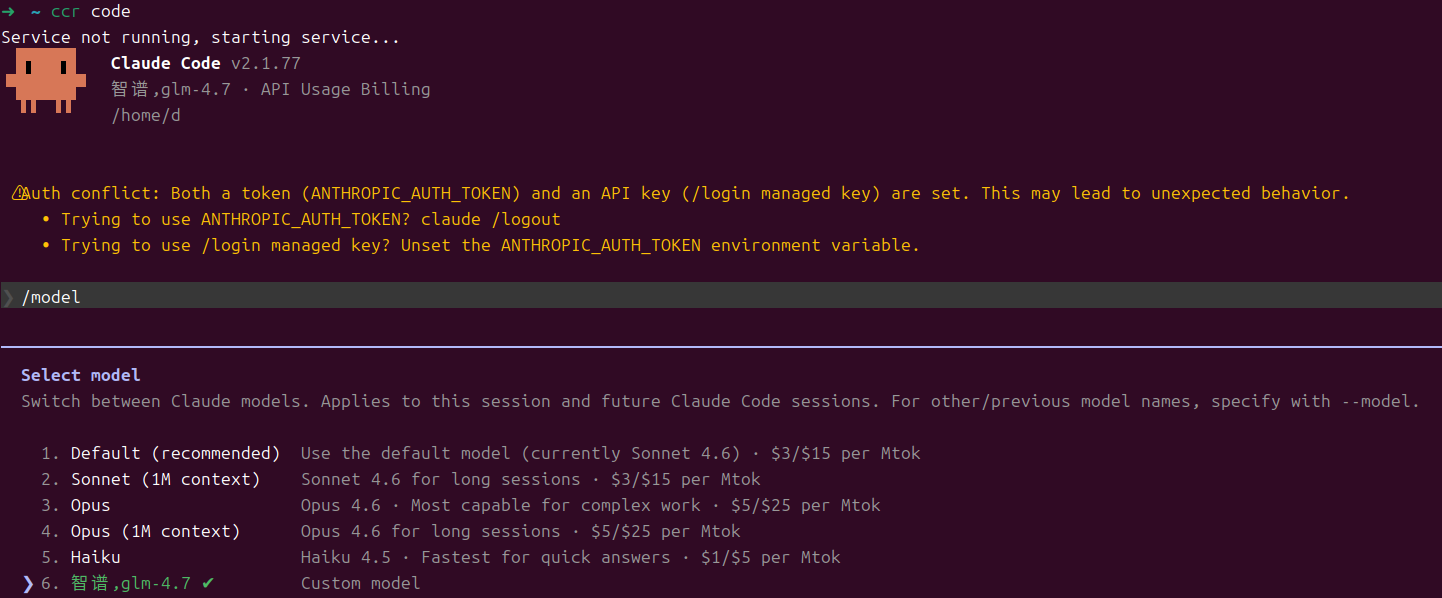Click the green checkmark beside glm-4.7
1442x598 pixels.
[x=207, y=583]
